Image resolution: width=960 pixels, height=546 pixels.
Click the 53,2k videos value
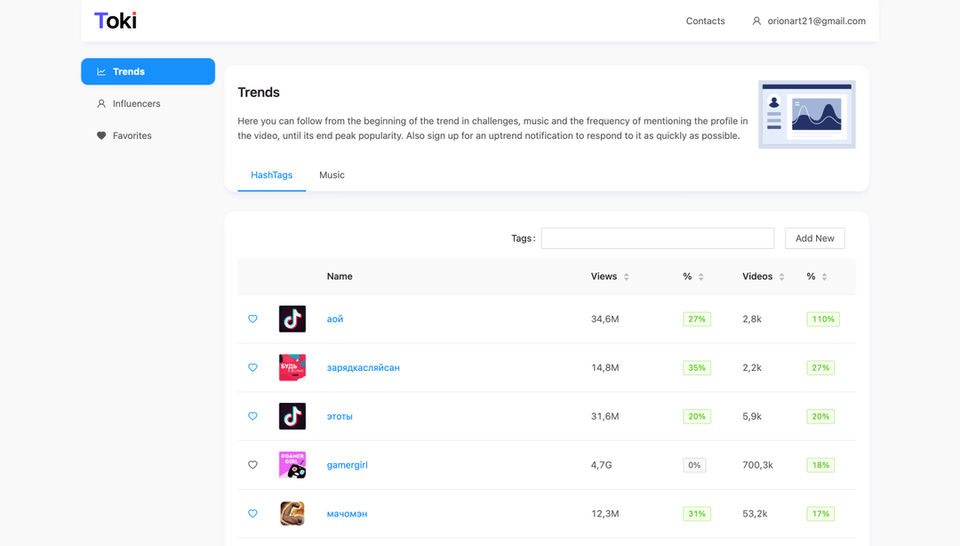(755, 514)
